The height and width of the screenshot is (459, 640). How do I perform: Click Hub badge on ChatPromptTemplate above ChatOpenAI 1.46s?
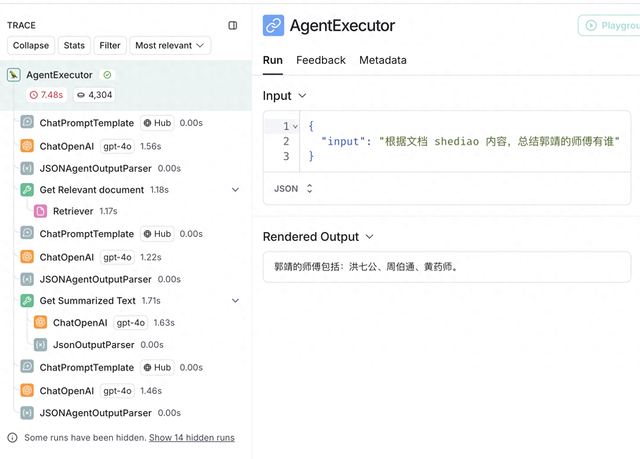point(158,368)
